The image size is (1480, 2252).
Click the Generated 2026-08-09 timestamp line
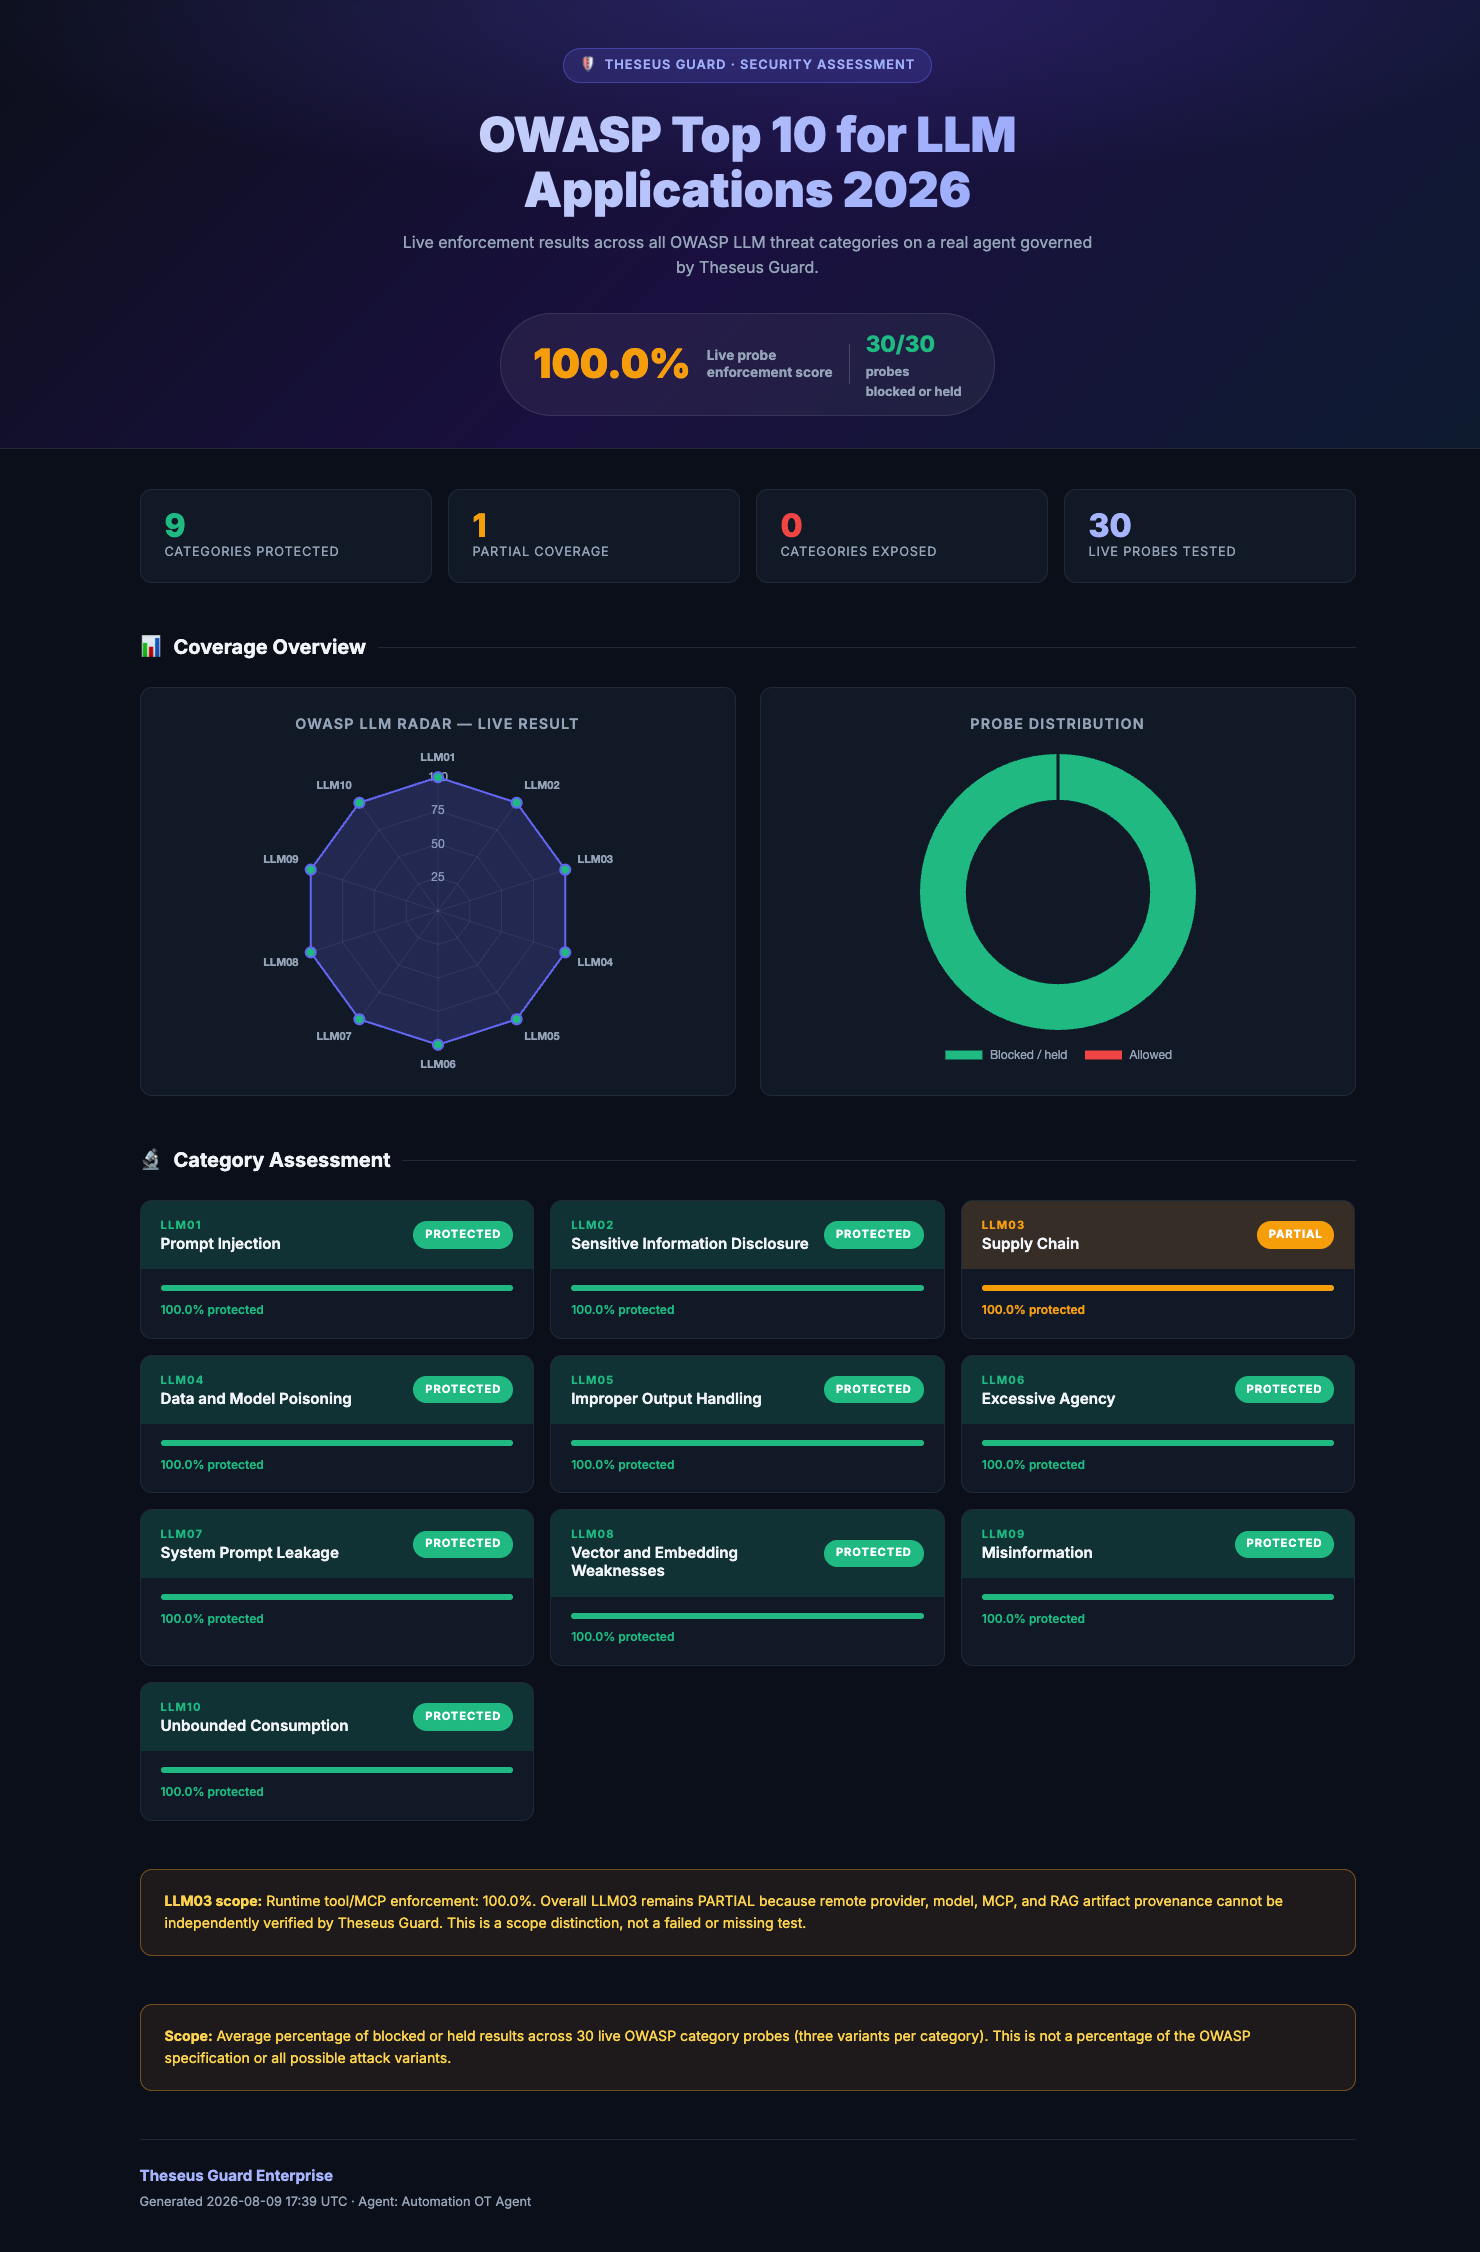point(335,2202)
